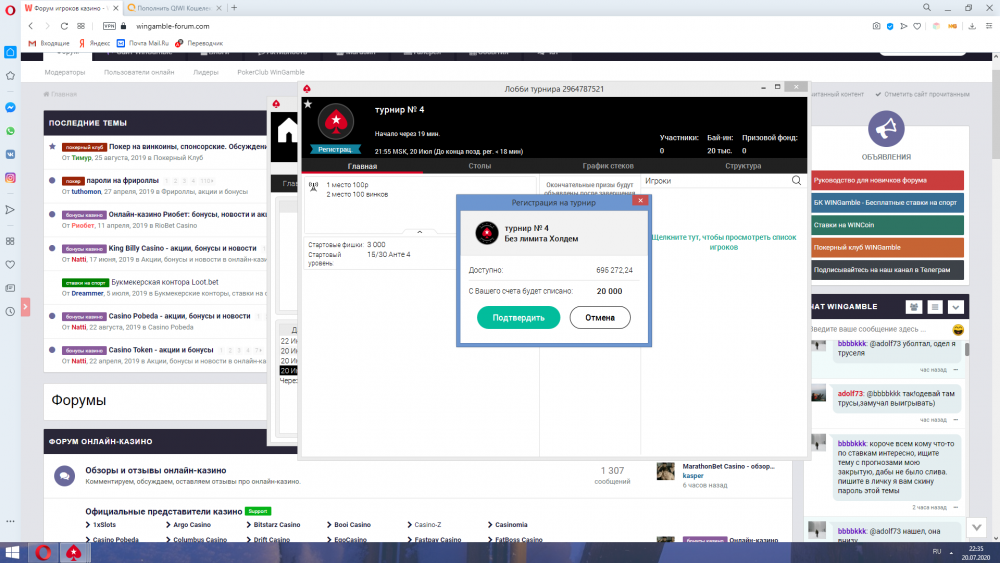This screenshot has height=563, width=1000.
Task: Open Покерный клуб WINGamble announcement link
Action: point(882,247)
